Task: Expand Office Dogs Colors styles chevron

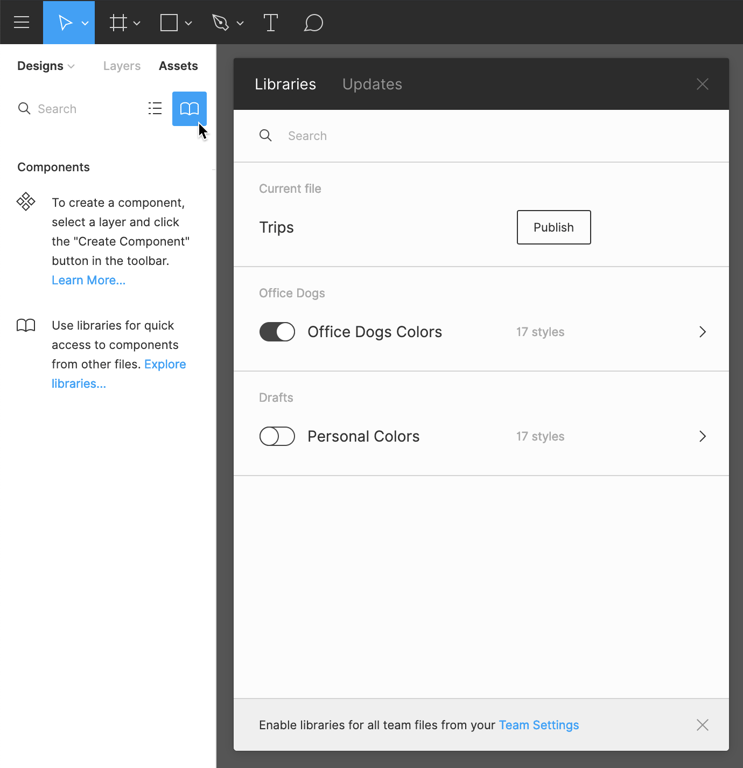Action: (702, 332)
